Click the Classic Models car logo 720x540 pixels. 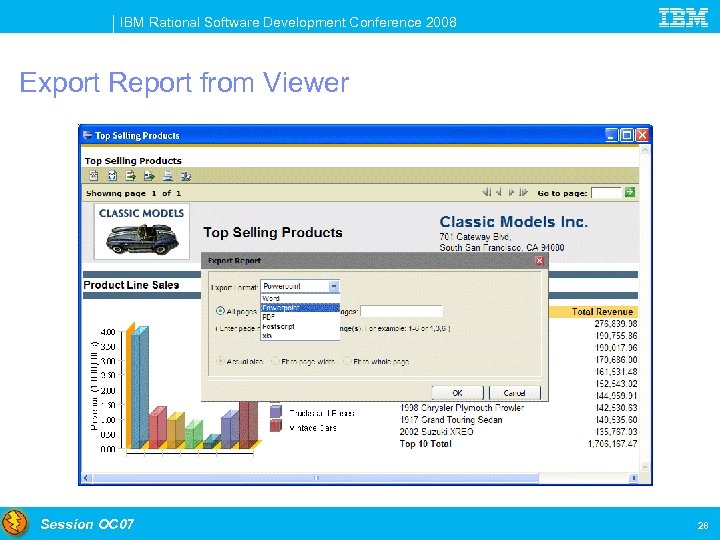(x=142, y=232)
